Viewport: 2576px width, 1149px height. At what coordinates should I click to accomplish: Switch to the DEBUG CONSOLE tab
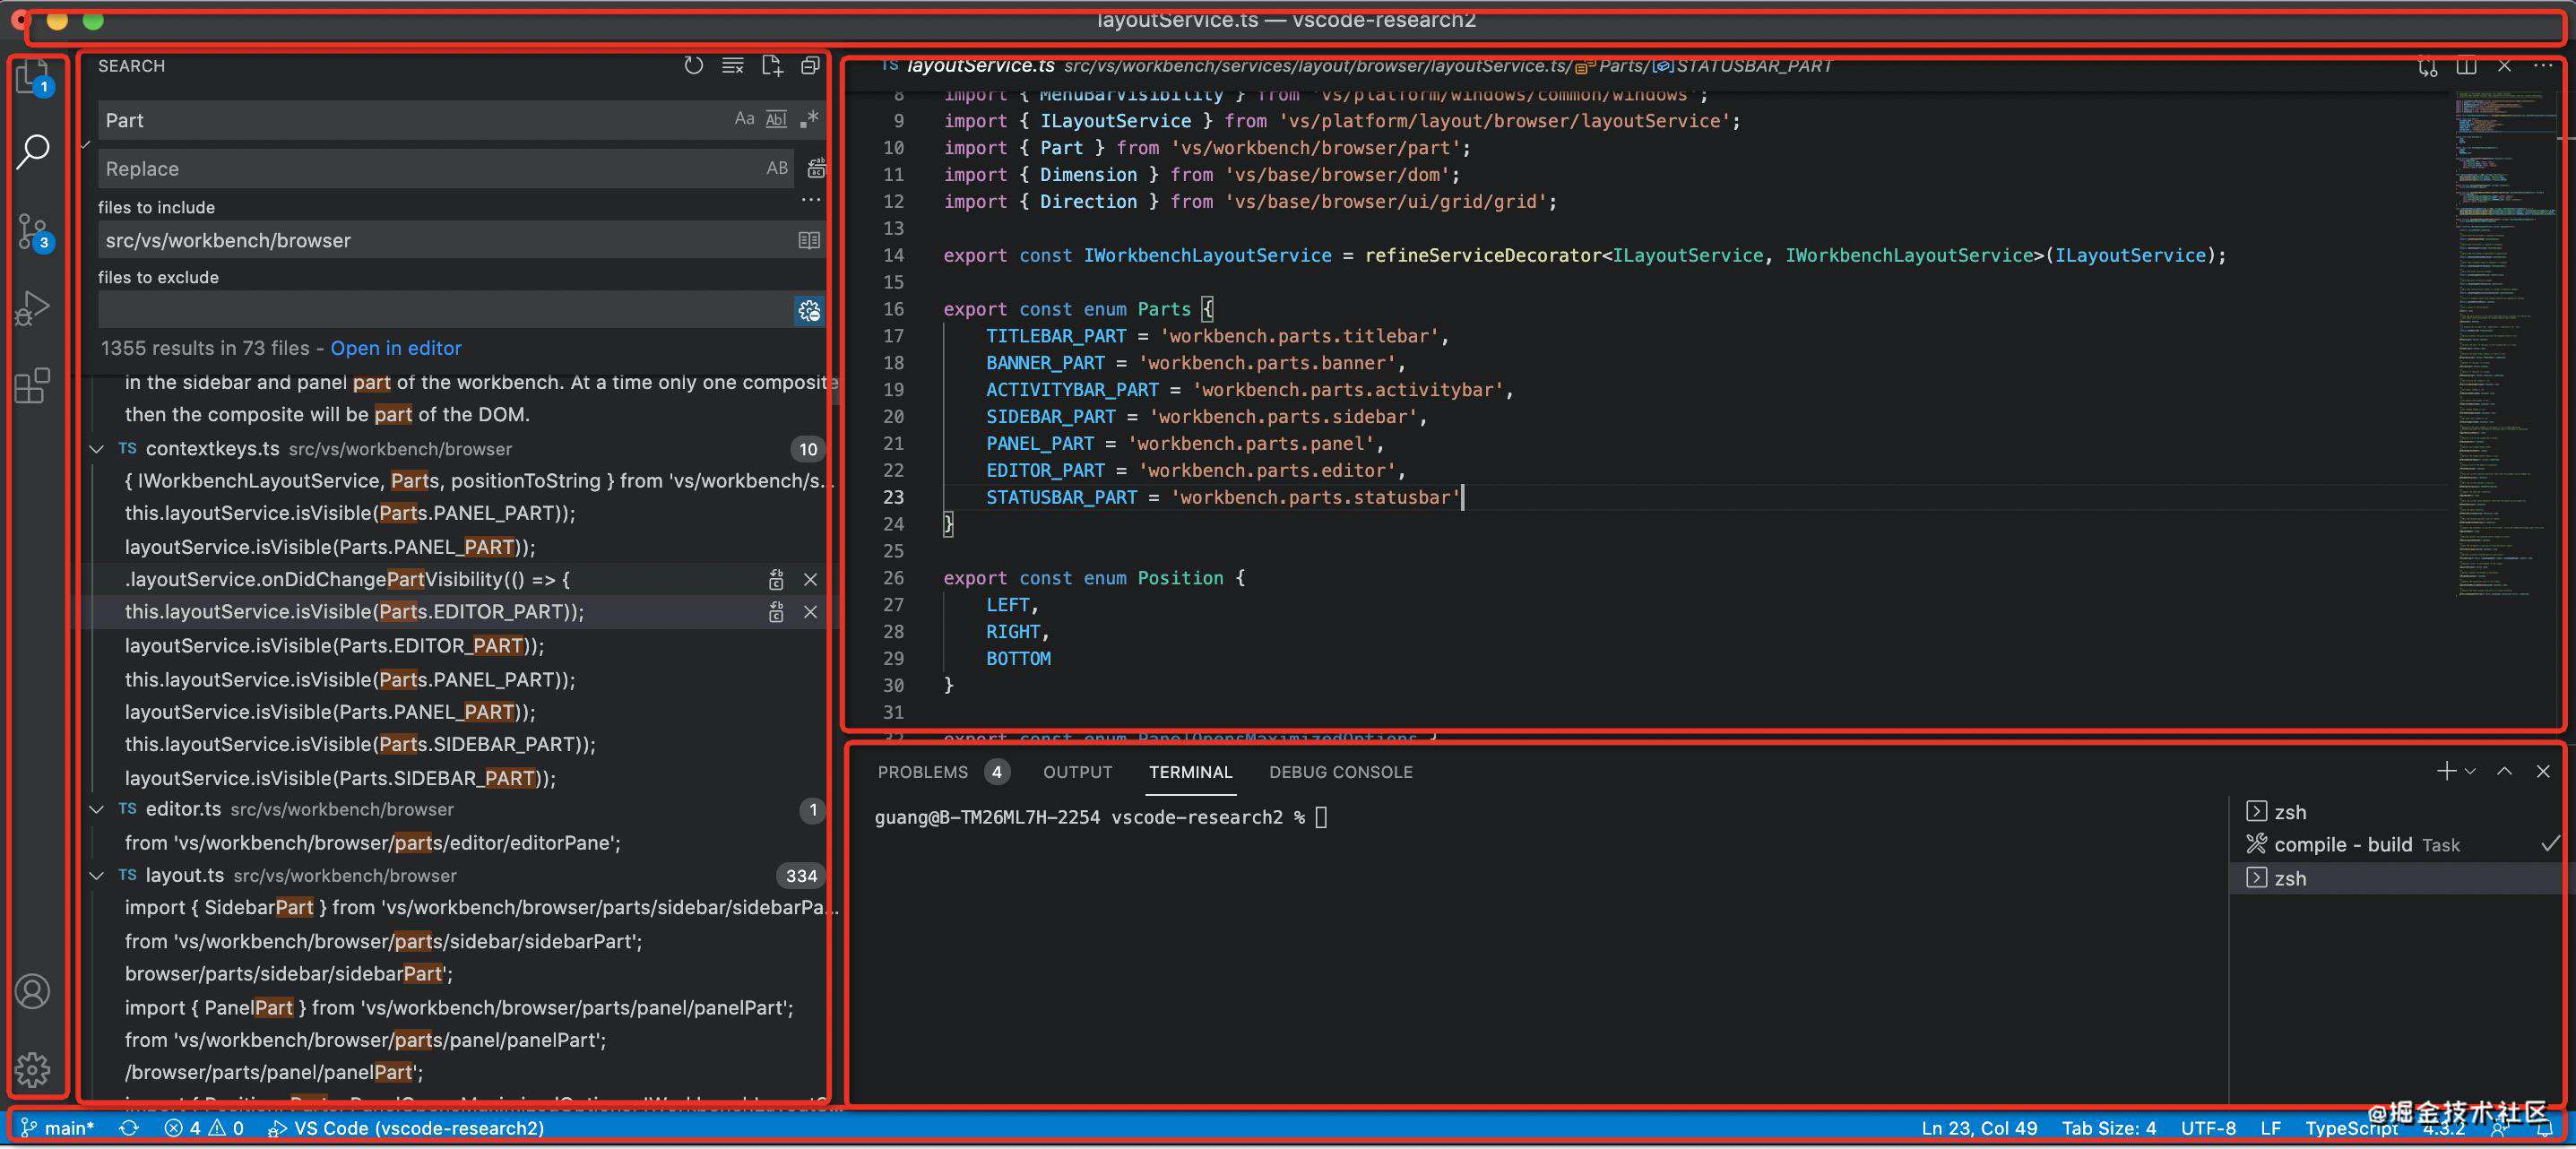[1340, 772]
